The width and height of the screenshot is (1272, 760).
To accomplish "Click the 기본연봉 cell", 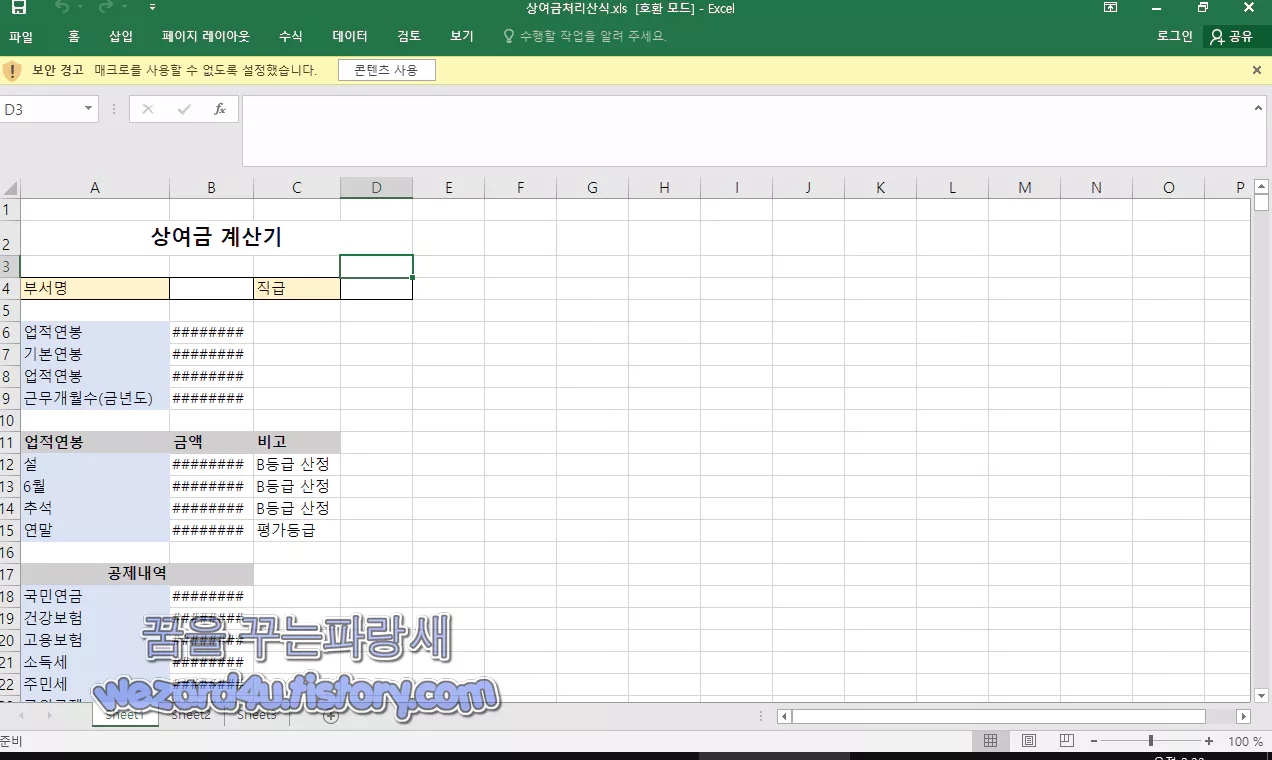I will pos(95,354).
